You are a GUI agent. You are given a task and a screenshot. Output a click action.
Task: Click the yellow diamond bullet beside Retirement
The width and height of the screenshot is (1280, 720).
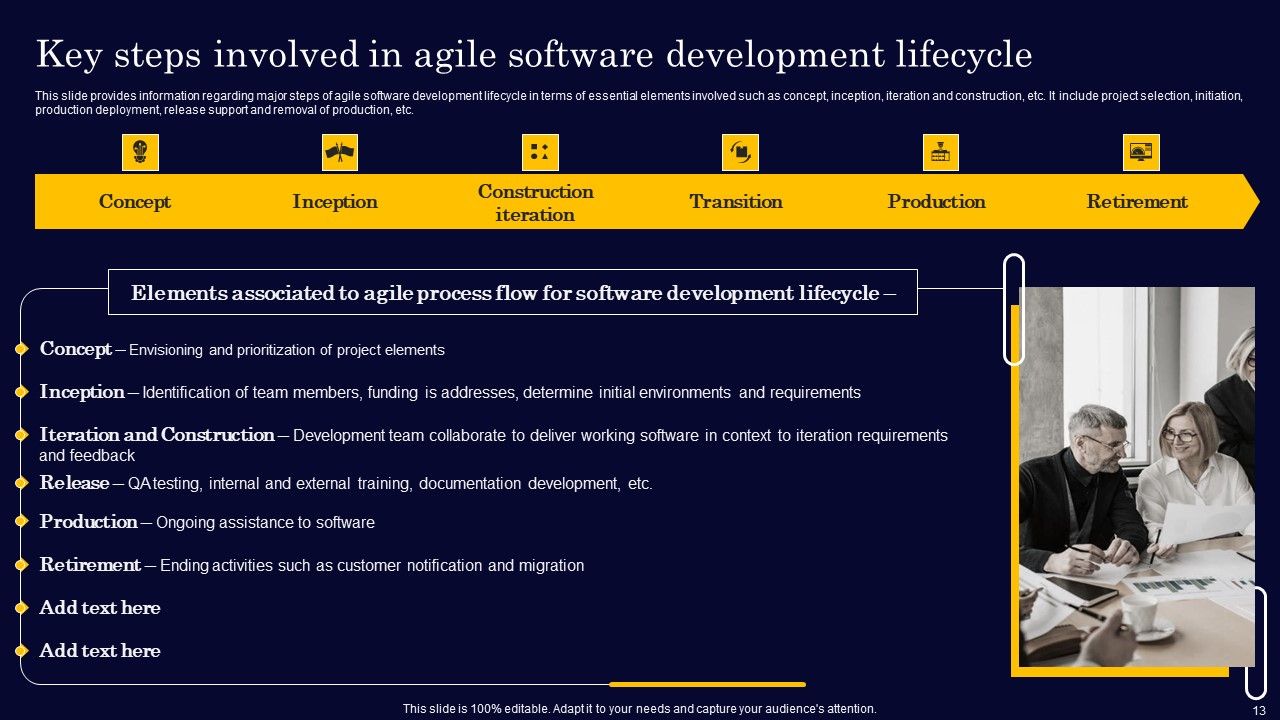(x=21, y=565)
